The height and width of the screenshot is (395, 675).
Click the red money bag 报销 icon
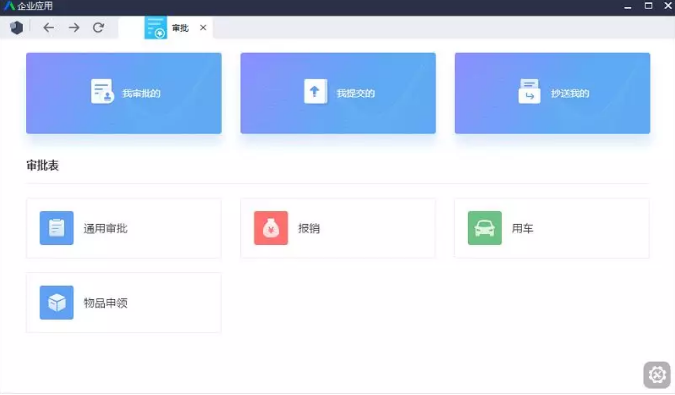271,228
